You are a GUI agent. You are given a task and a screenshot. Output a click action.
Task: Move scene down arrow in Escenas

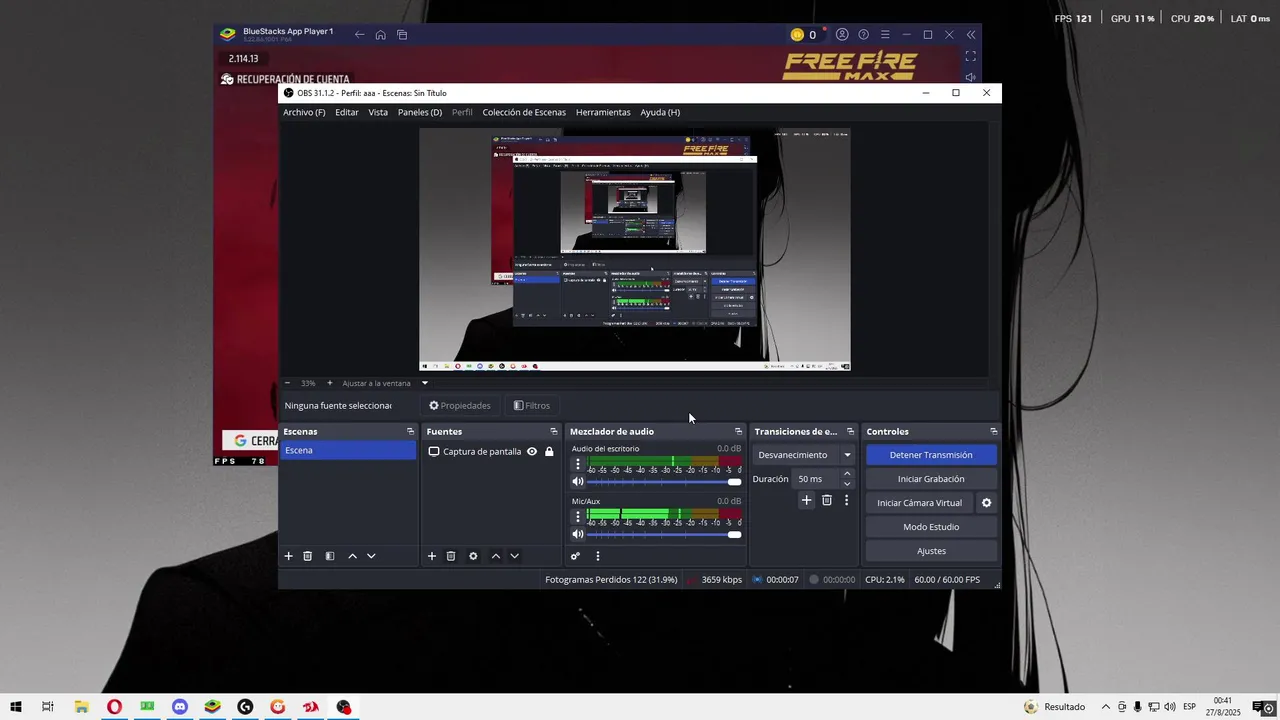coord(371,556)
